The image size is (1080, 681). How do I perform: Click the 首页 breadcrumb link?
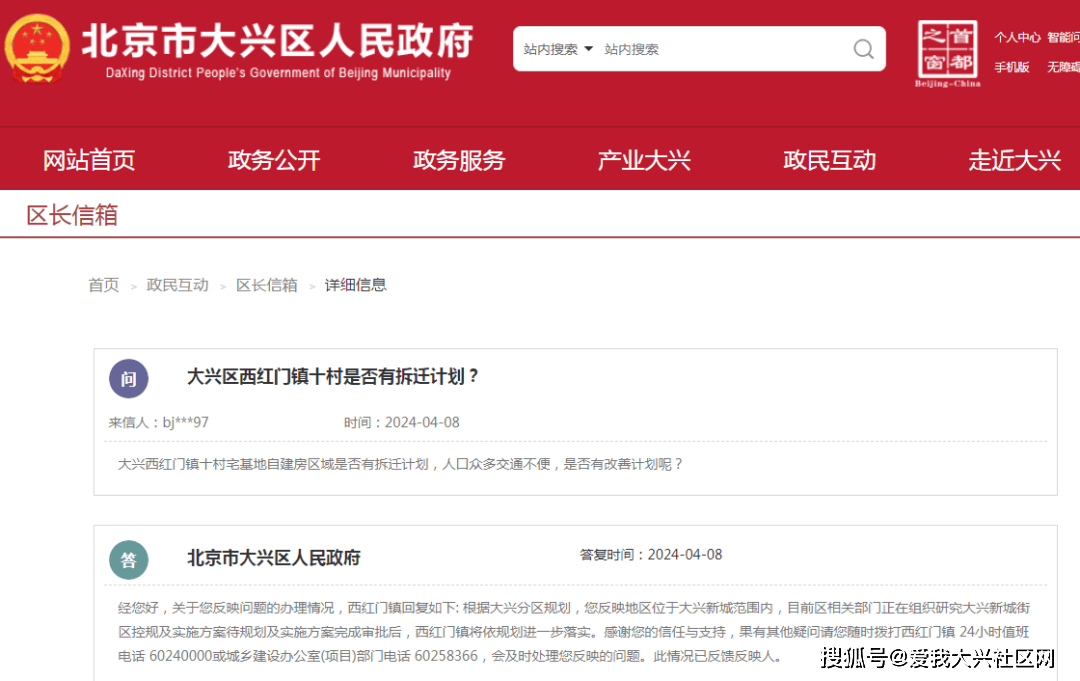tap(103, 285)
